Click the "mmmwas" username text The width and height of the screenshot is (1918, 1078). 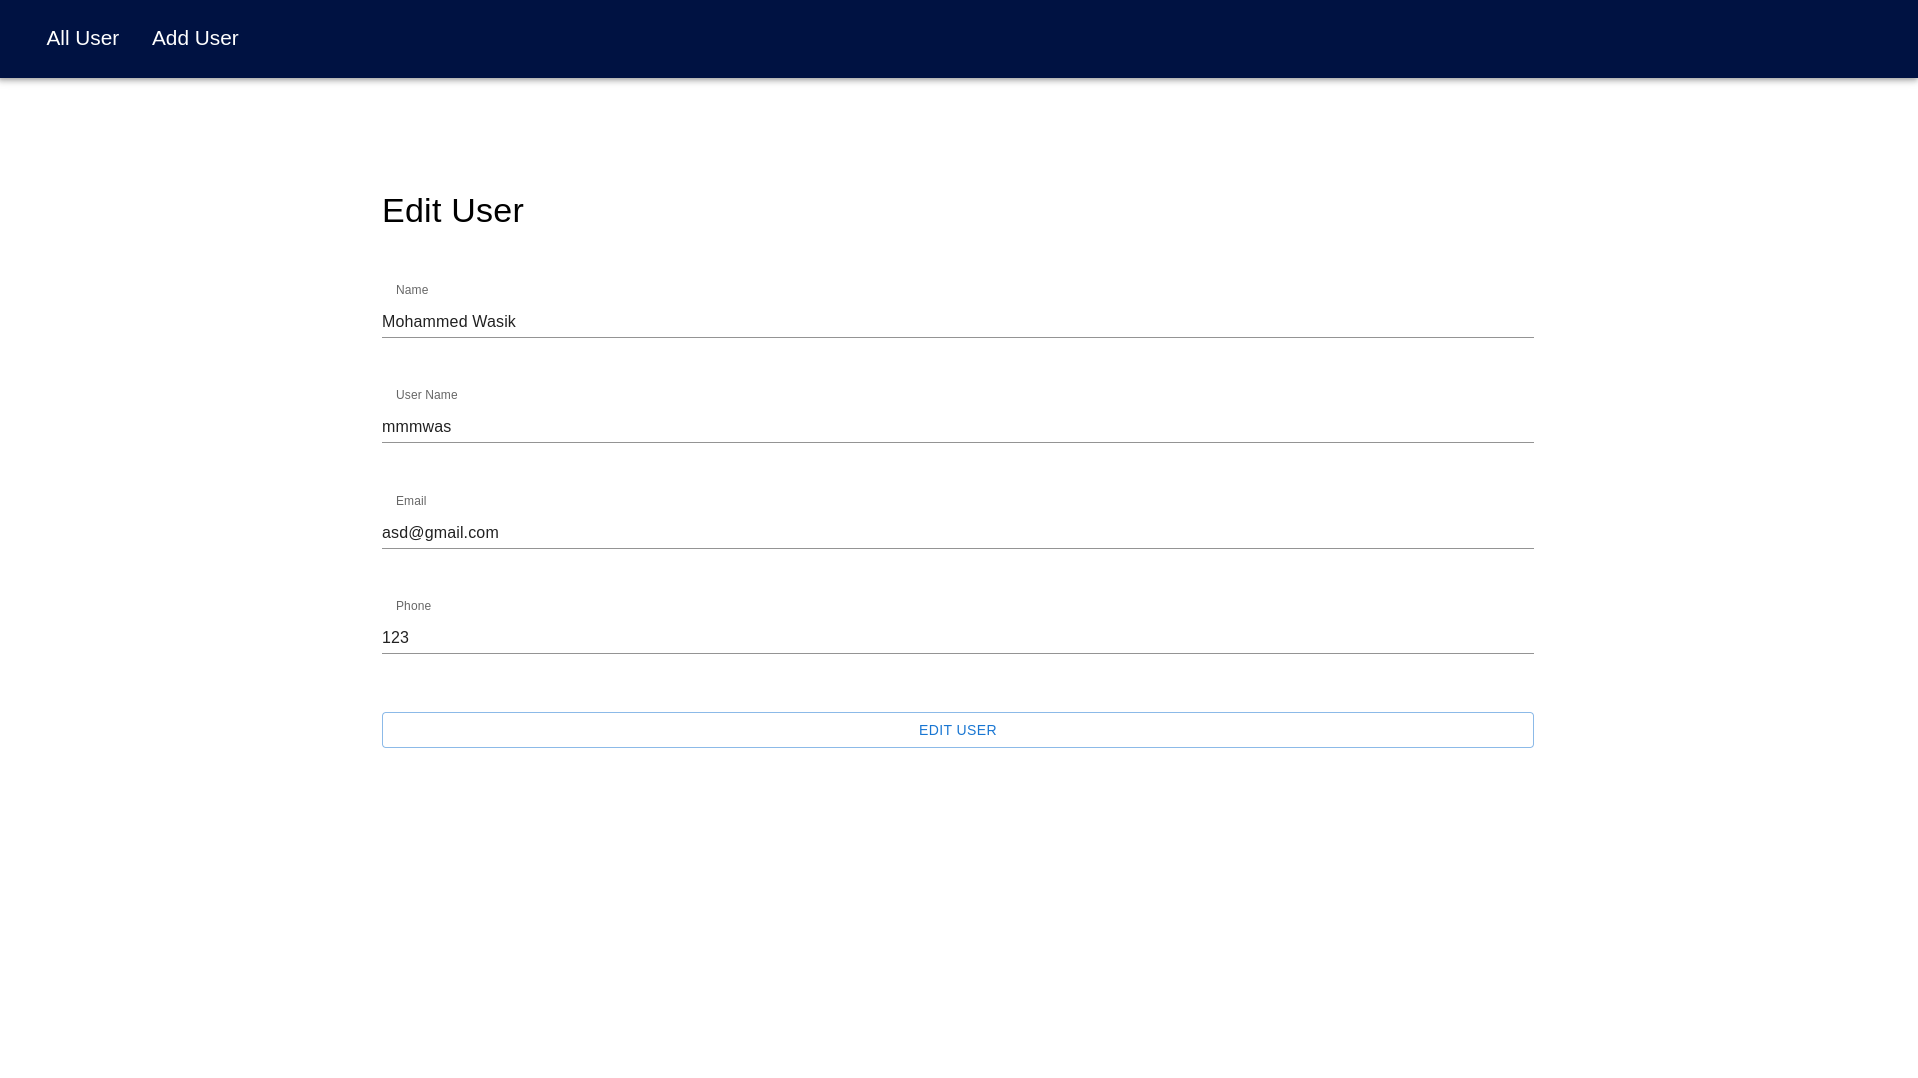click(x=416, y=427)
